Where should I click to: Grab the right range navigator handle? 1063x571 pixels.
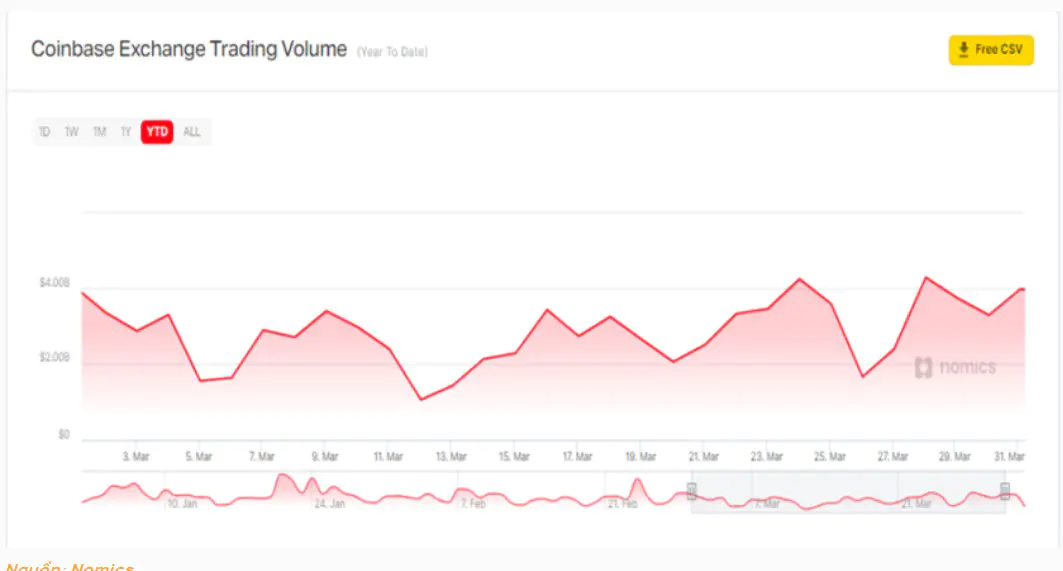pyautogui.click(x=1005, y=491)
